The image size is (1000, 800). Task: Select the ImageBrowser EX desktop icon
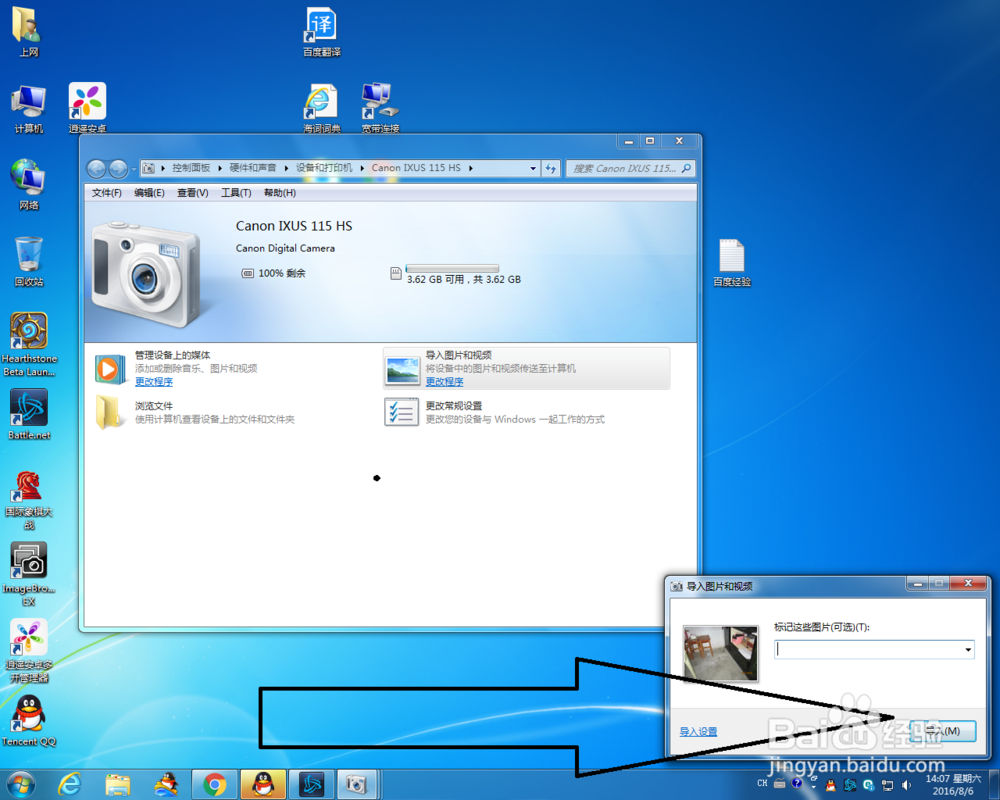[29, 574]
